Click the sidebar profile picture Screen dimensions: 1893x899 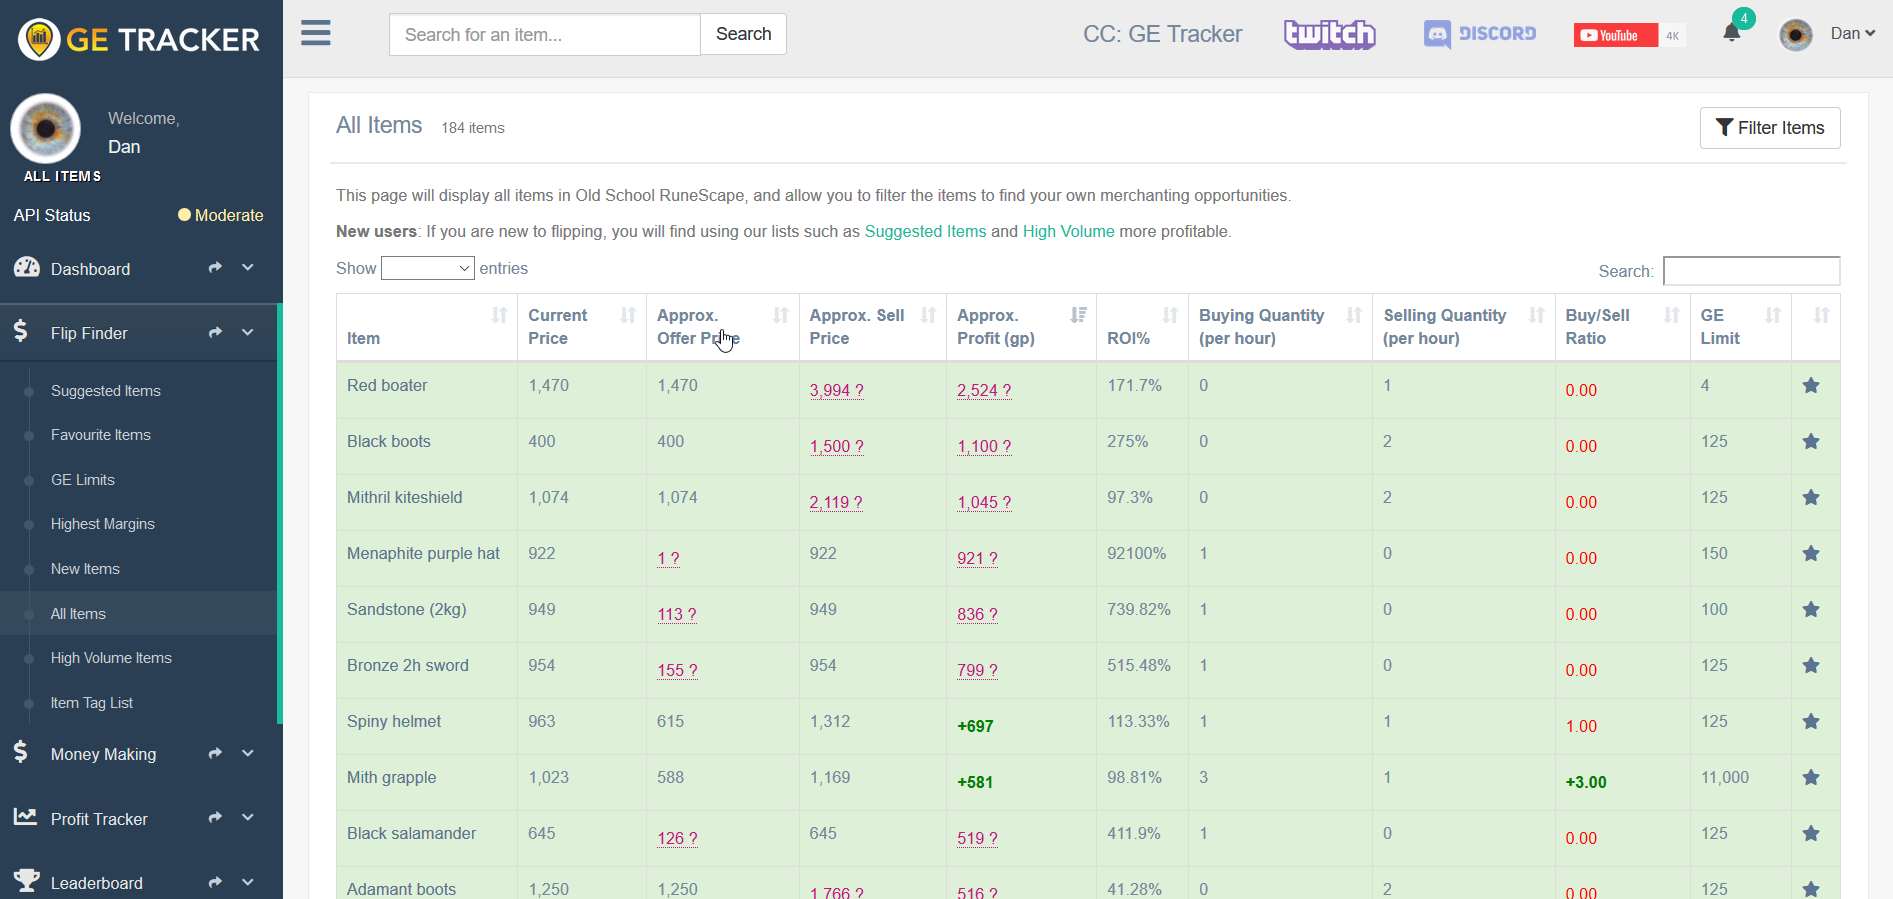46,129
